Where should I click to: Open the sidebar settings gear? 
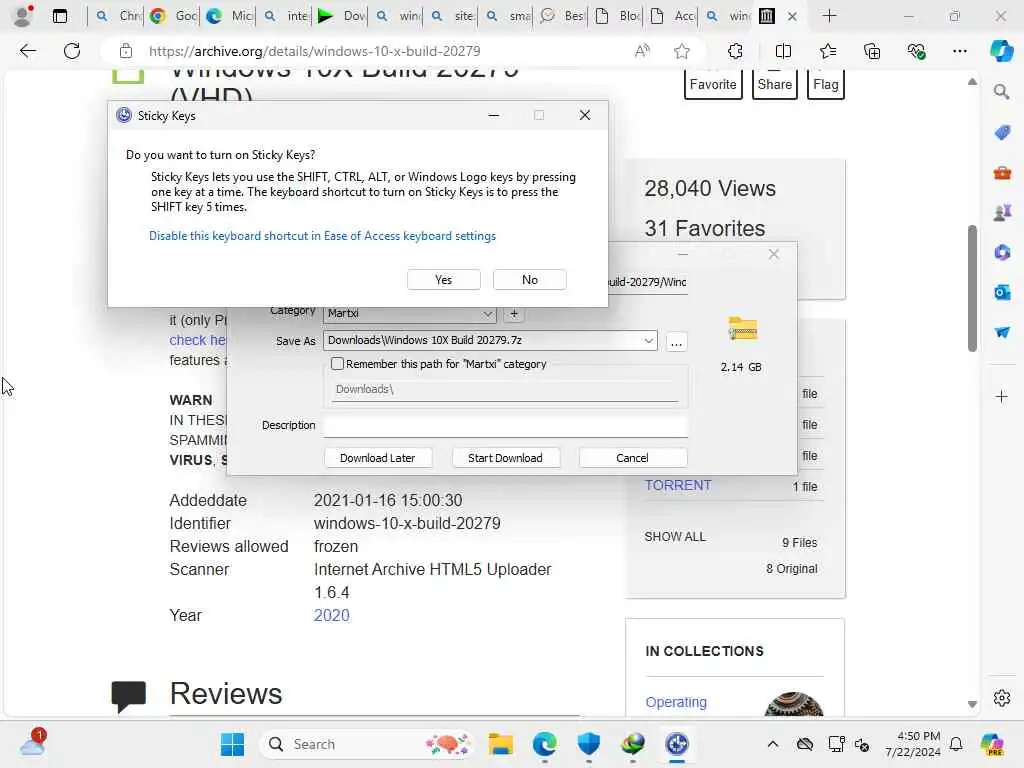pos(1002,698)
